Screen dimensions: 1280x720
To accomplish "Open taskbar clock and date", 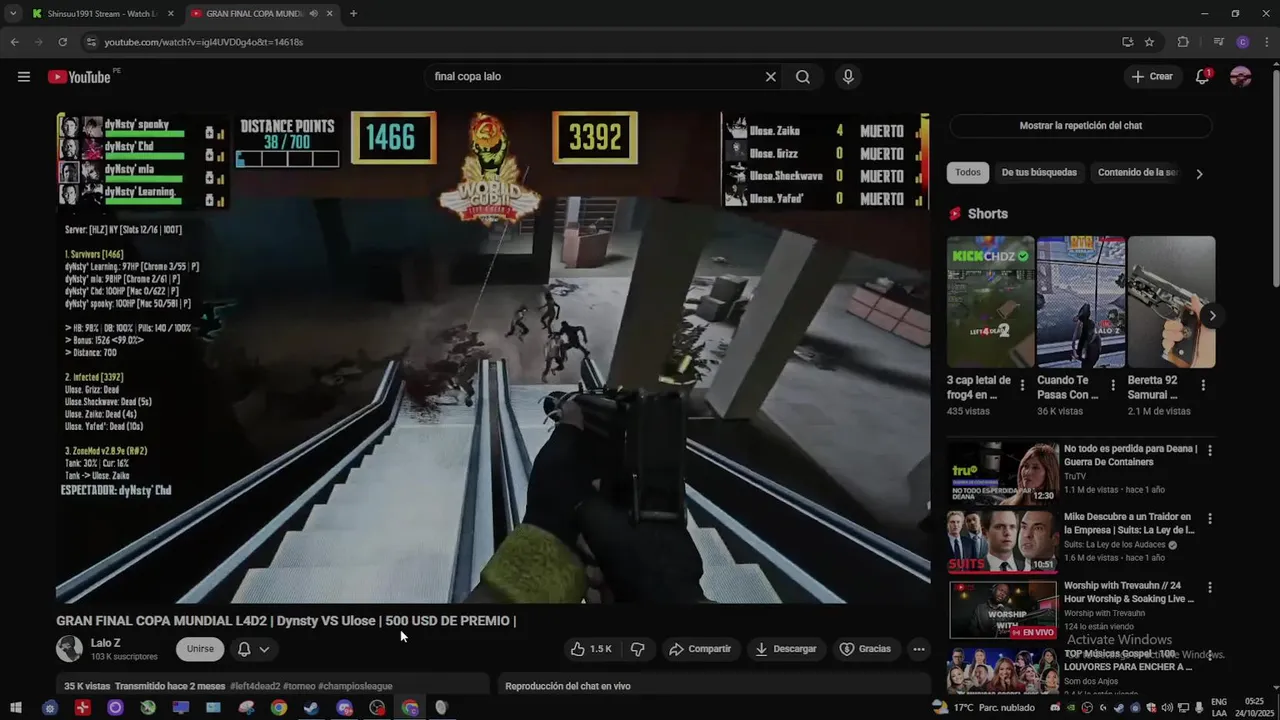I will tap(1255, 707).
